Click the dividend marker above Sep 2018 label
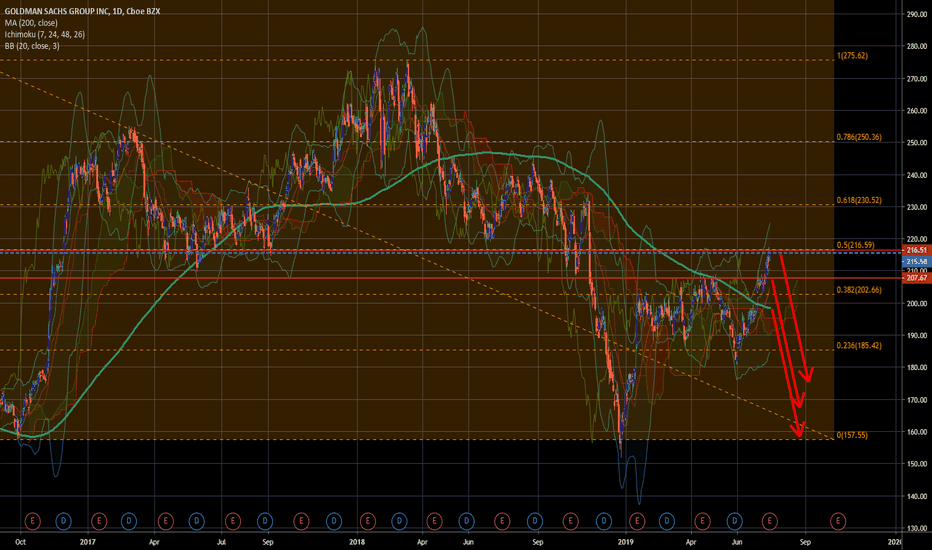 point(535,521)
